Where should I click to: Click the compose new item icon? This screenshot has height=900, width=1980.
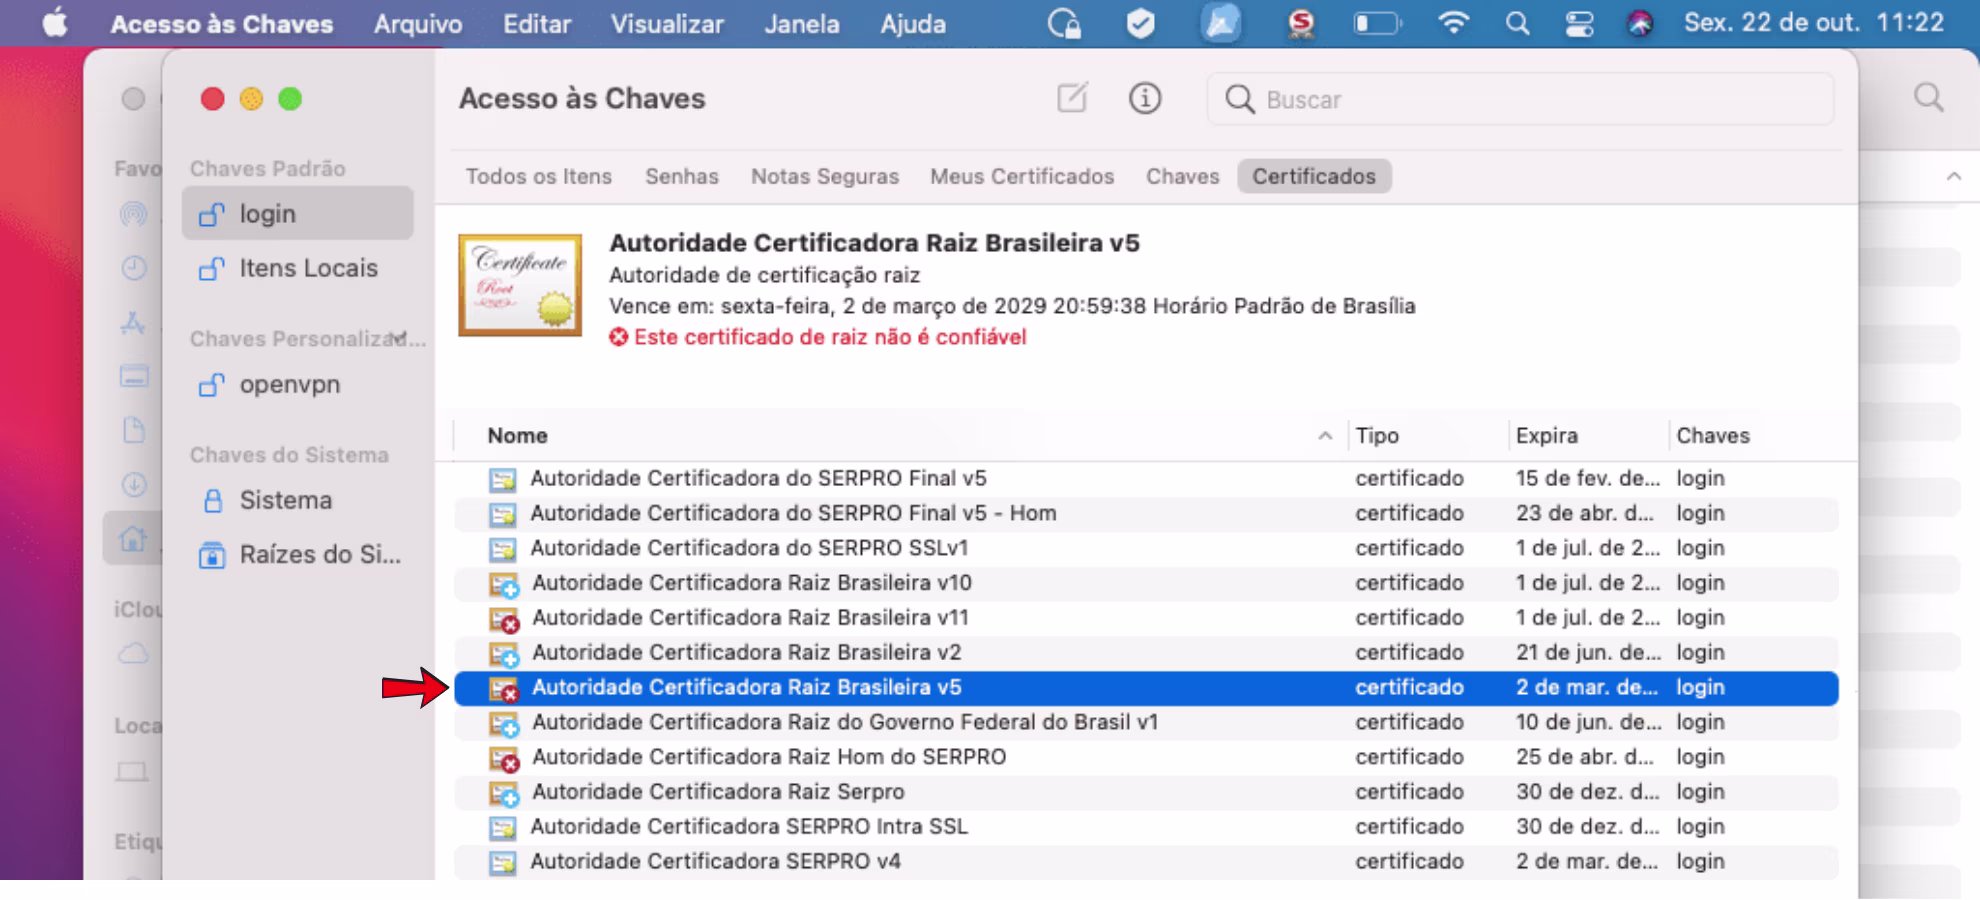(1072, 98)
